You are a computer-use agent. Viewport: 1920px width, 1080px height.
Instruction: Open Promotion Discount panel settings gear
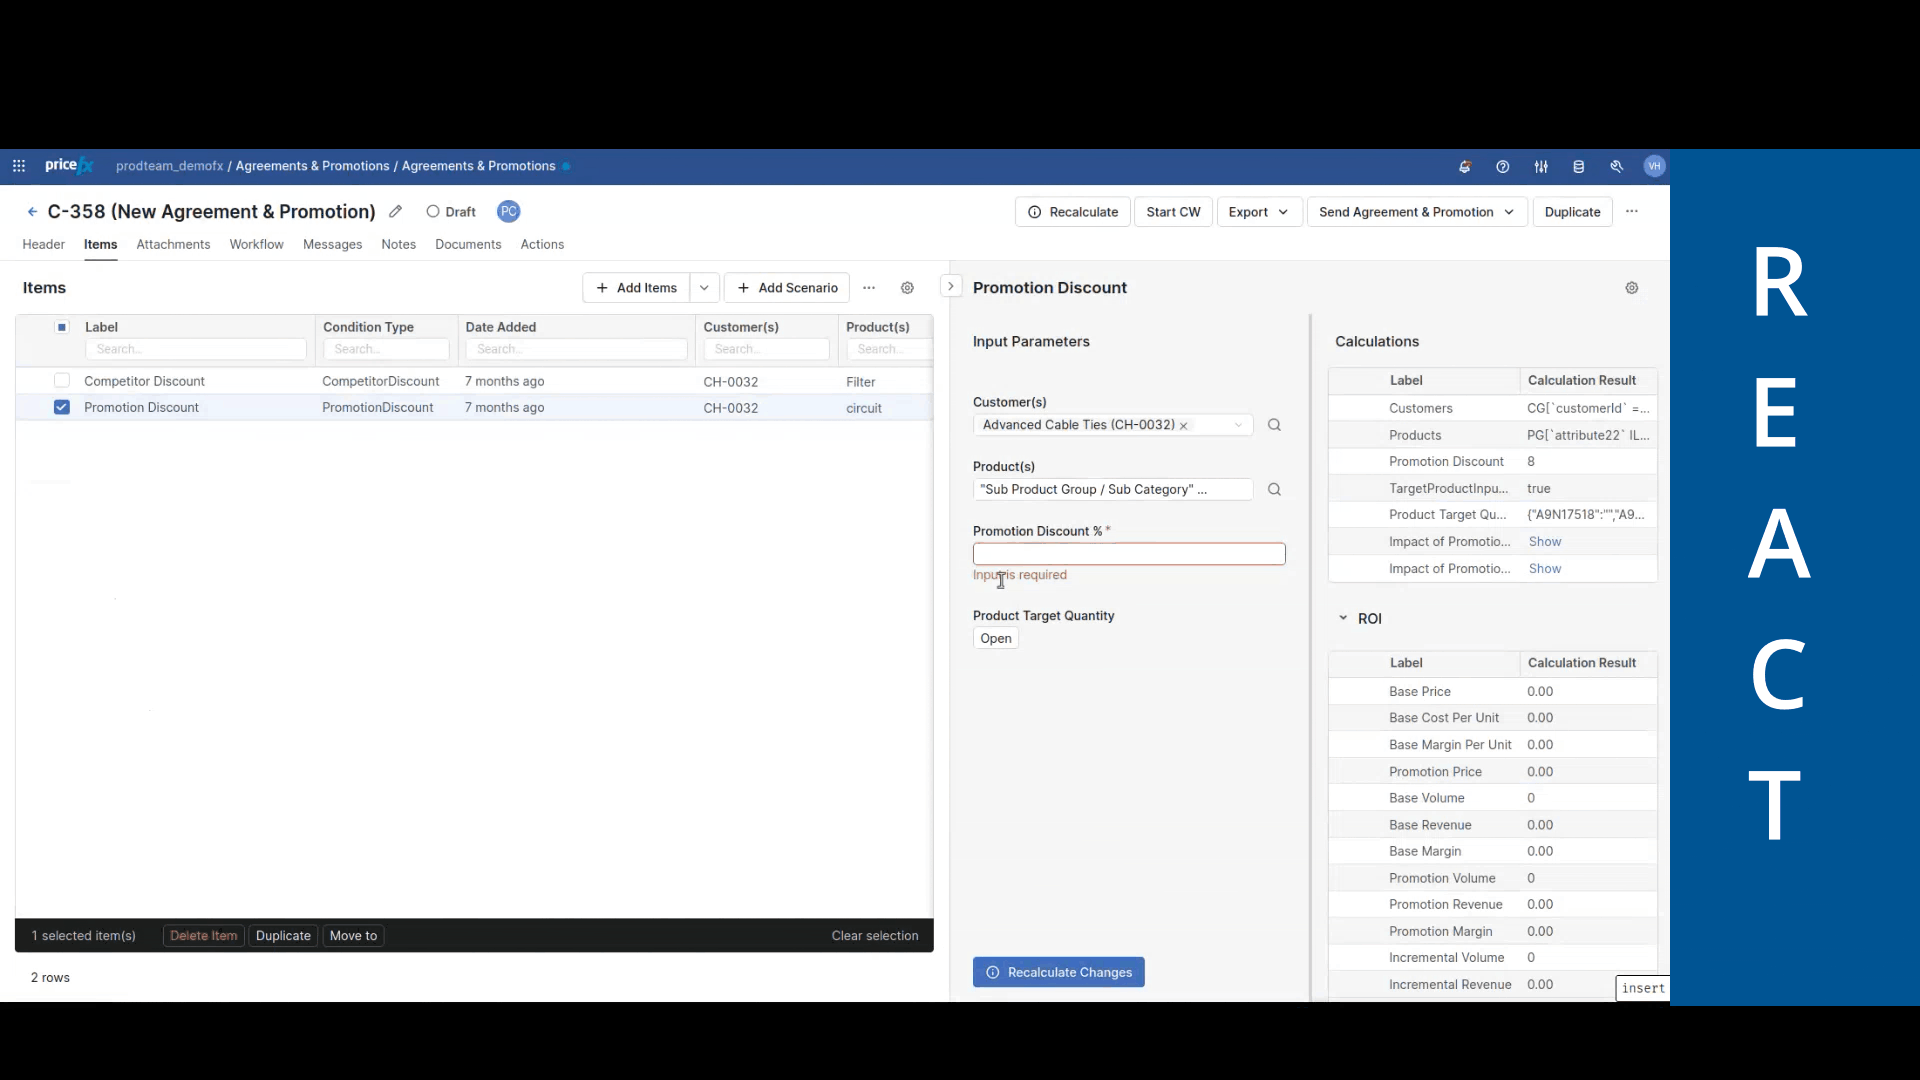tap(1631, 288)
